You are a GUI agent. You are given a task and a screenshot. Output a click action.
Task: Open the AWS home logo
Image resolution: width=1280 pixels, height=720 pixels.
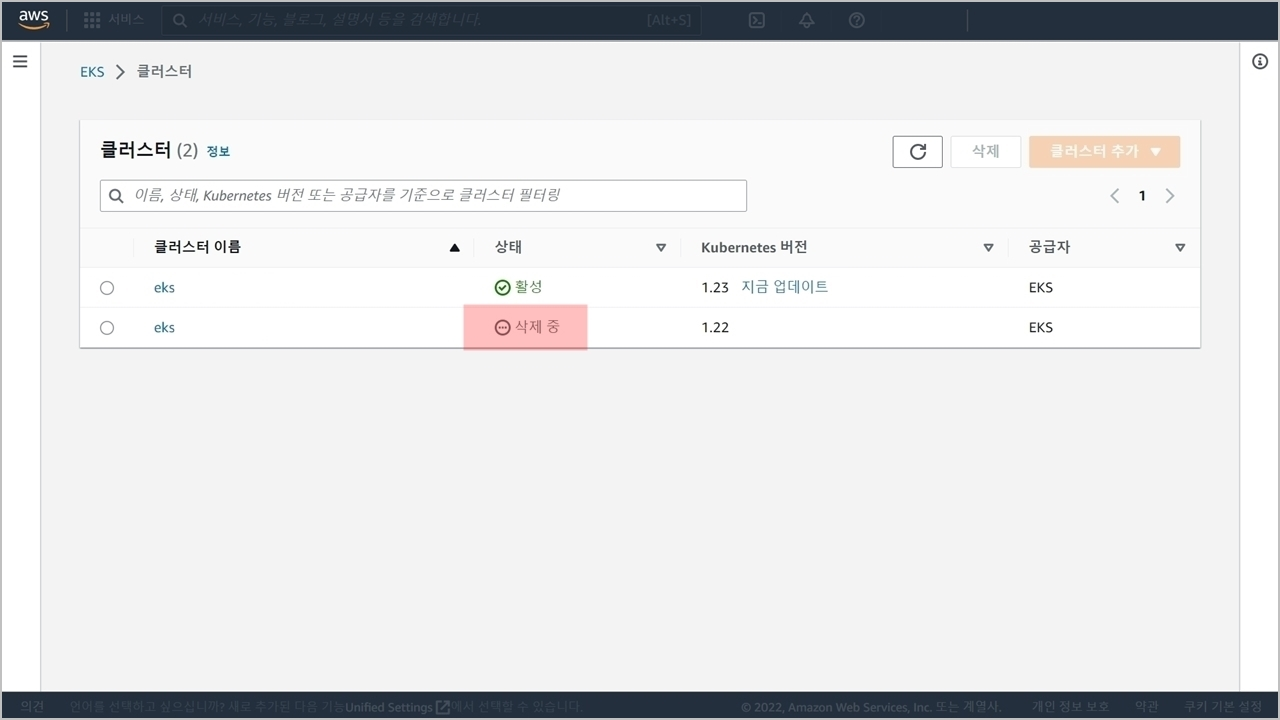[34, 20]
